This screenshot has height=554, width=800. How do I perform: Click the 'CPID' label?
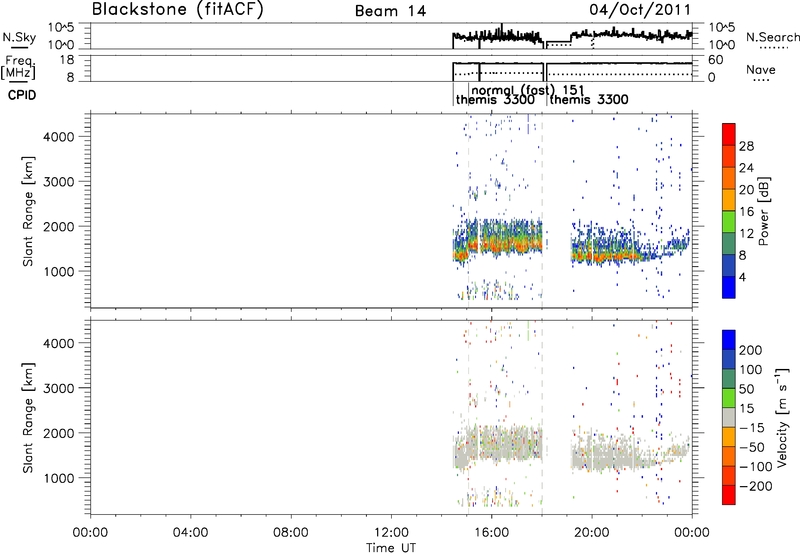[x=22, y=95]
